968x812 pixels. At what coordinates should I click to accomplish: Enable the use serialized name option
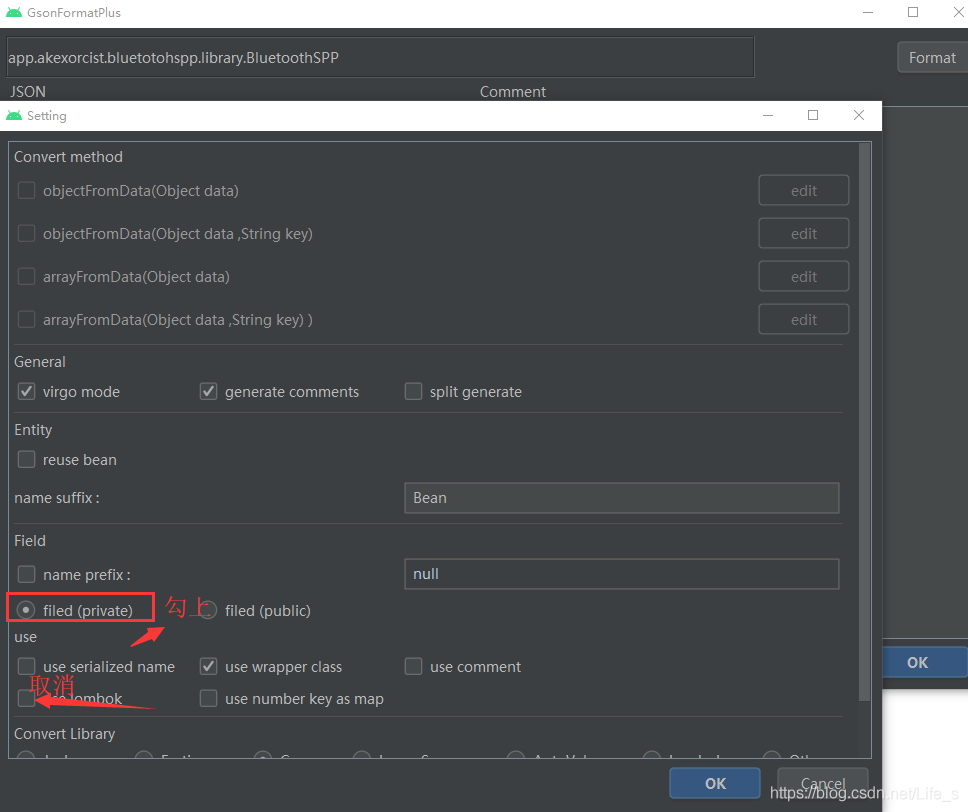(x=26, y=666)
